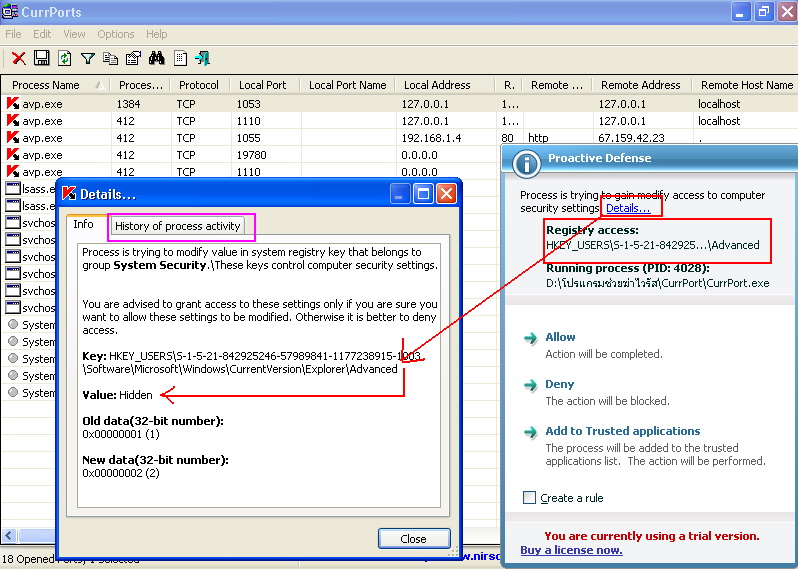798x569 pixels.
Task: Choose Deny to block the action
Action: coord(559,384)
